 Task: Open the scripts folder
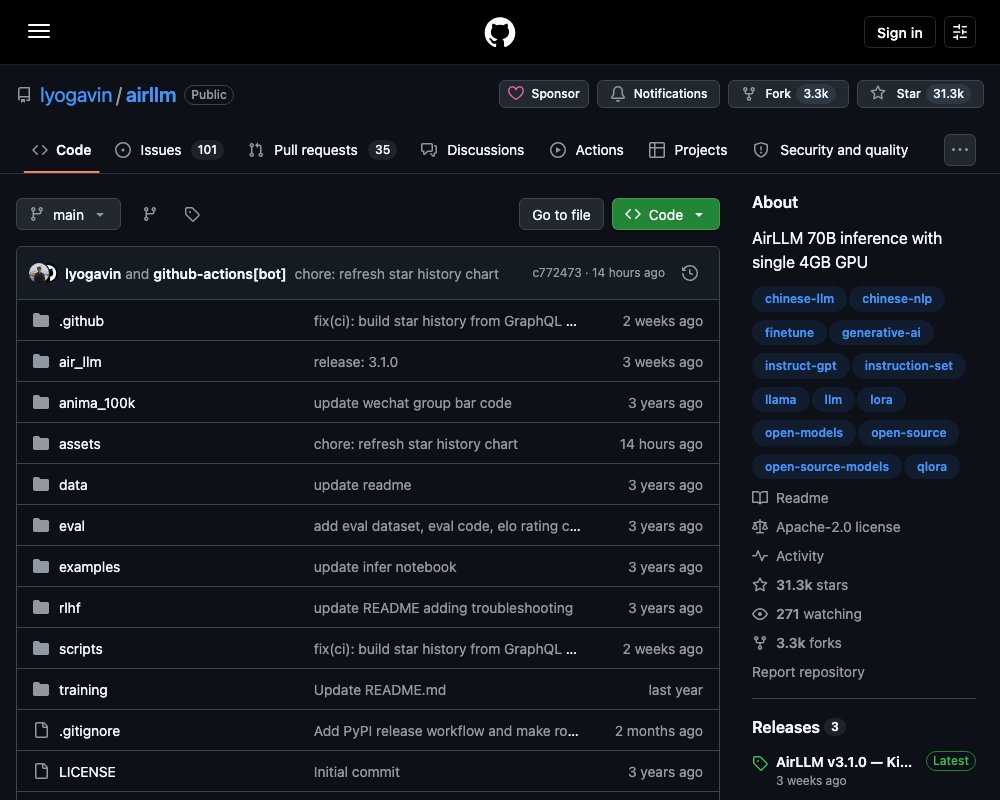tap(80, 649)
